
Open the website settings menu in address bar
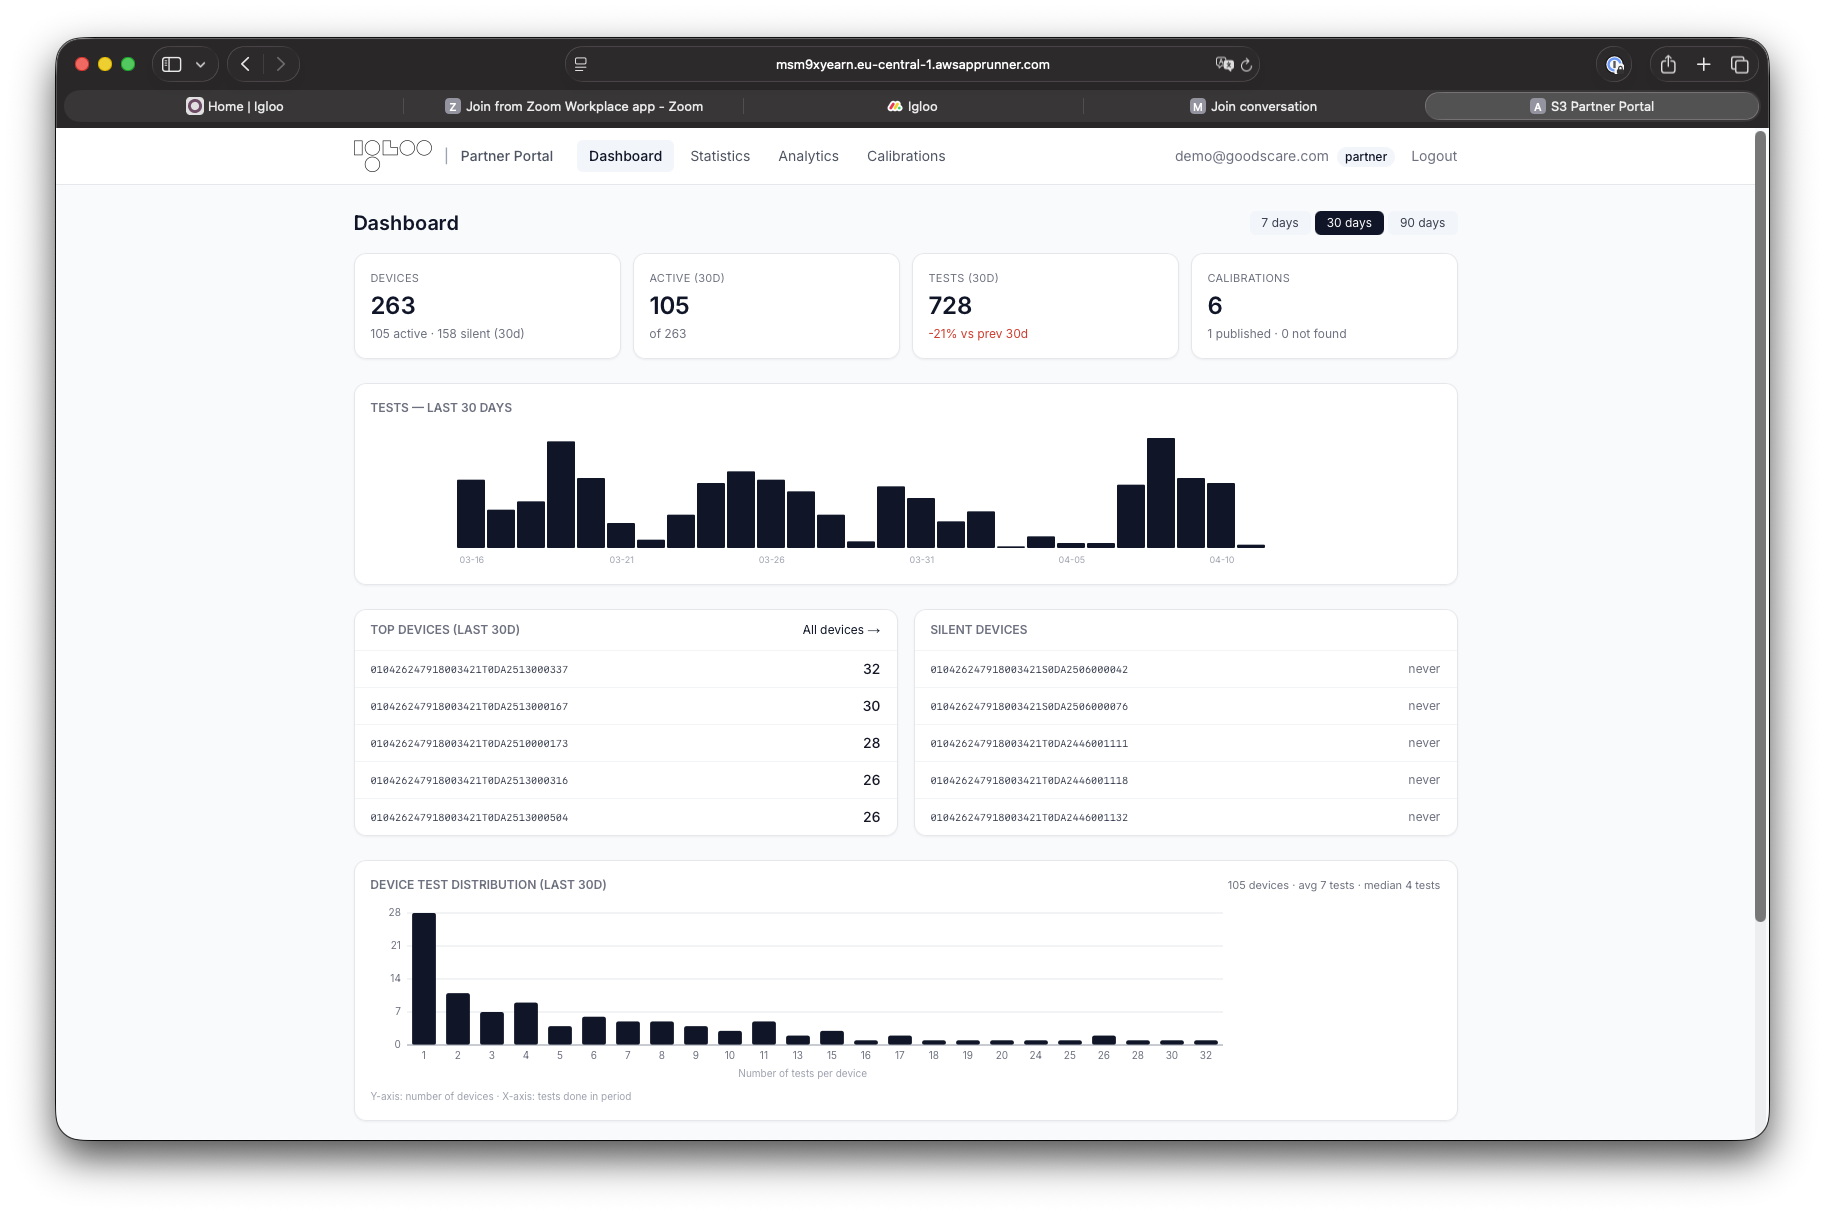581,64
